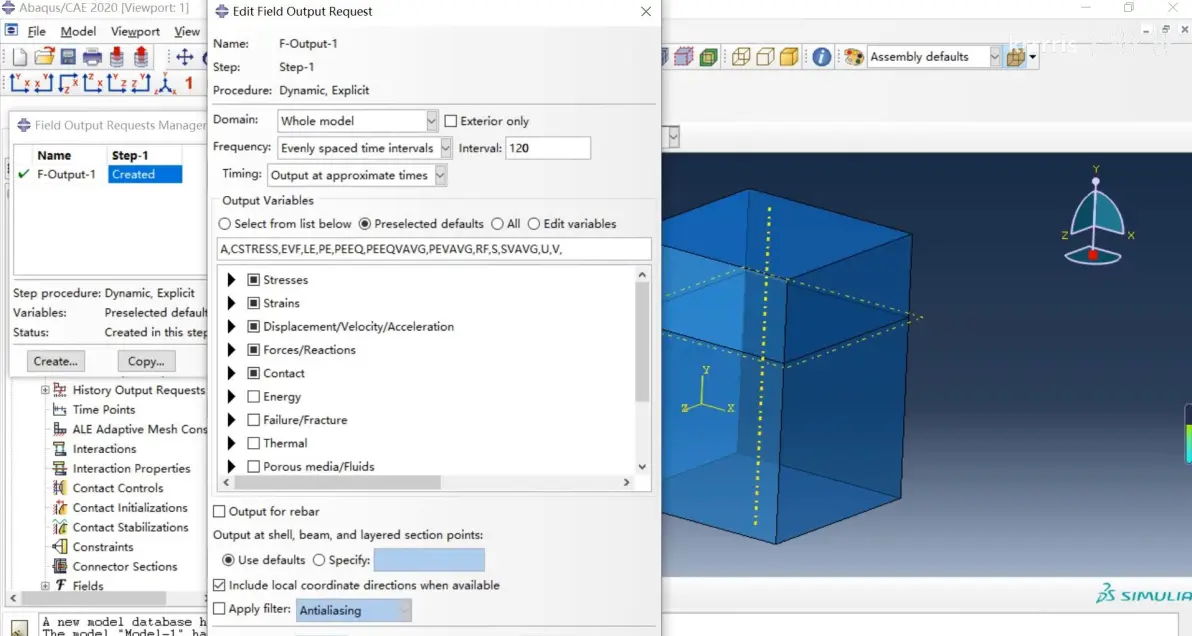
Task: Check the Energy category checkbox
Action: point(254,397)
